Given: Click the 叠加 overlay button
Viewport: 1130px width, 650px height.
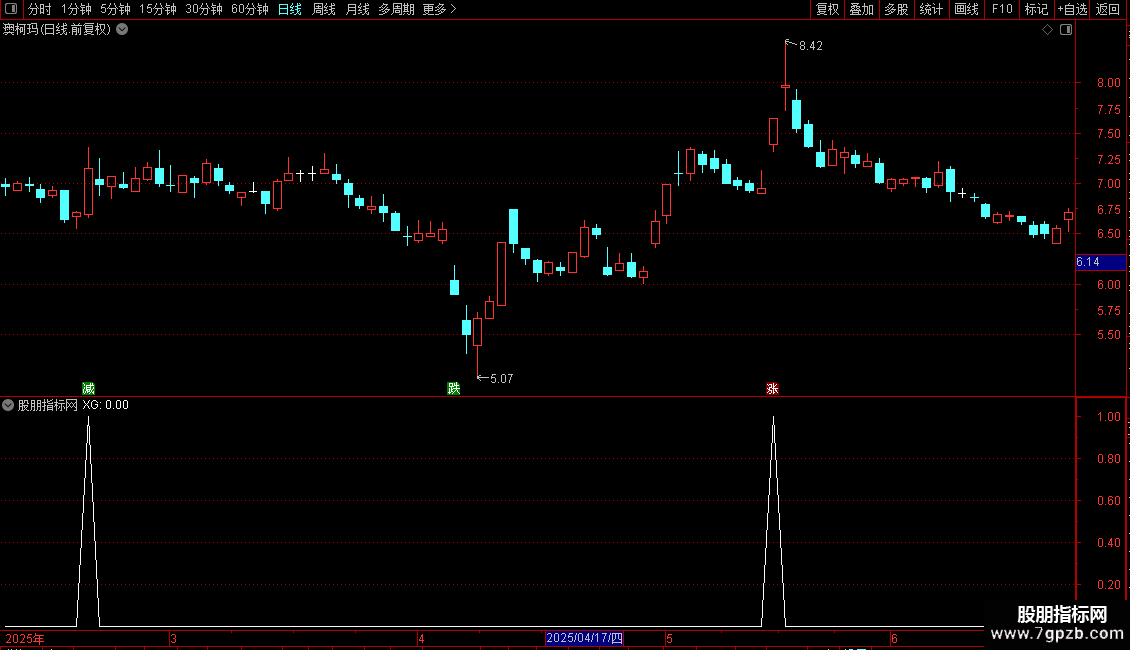Looking at the screenshot, I should tap(861, 9).
